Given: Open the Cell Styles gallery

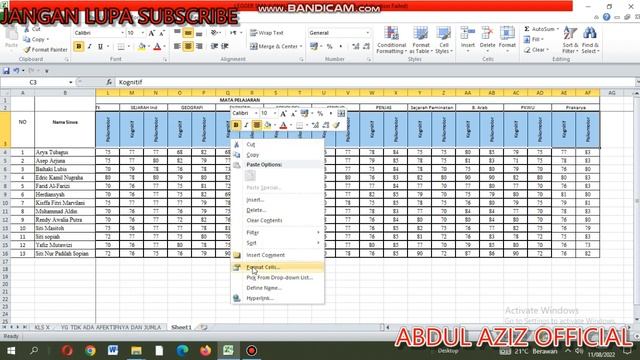Looking at the screenshot, I should [443, 40].
